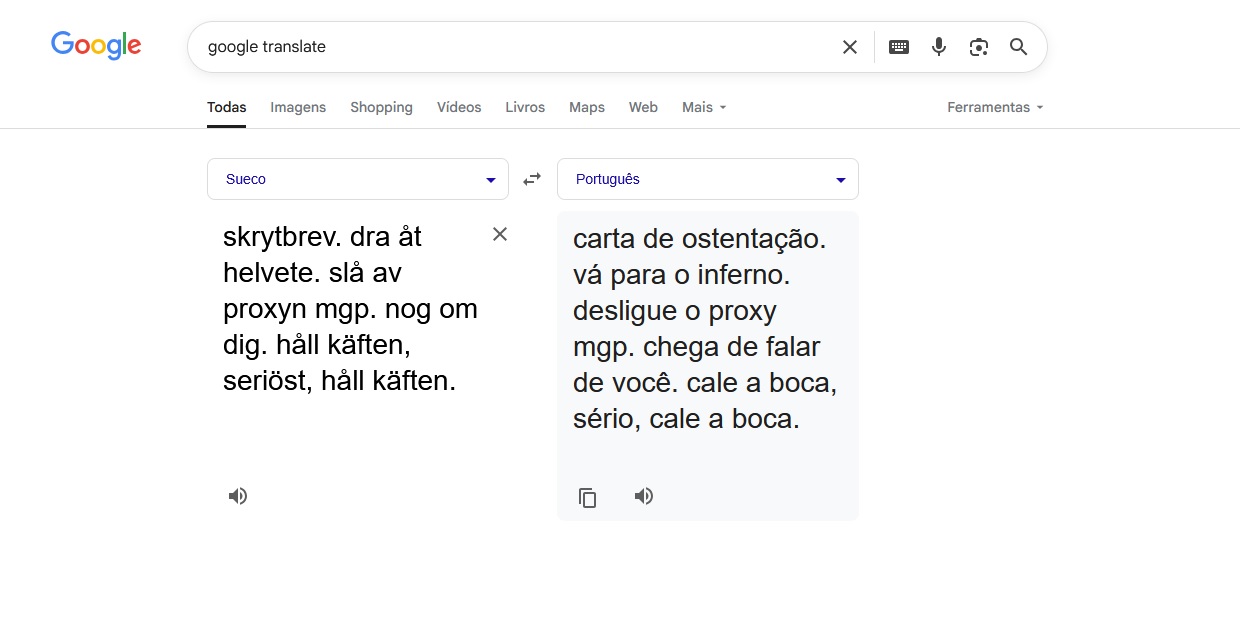Clear the search box with the X icon
Screen dimensions: 1260x626
coord(850,47)
